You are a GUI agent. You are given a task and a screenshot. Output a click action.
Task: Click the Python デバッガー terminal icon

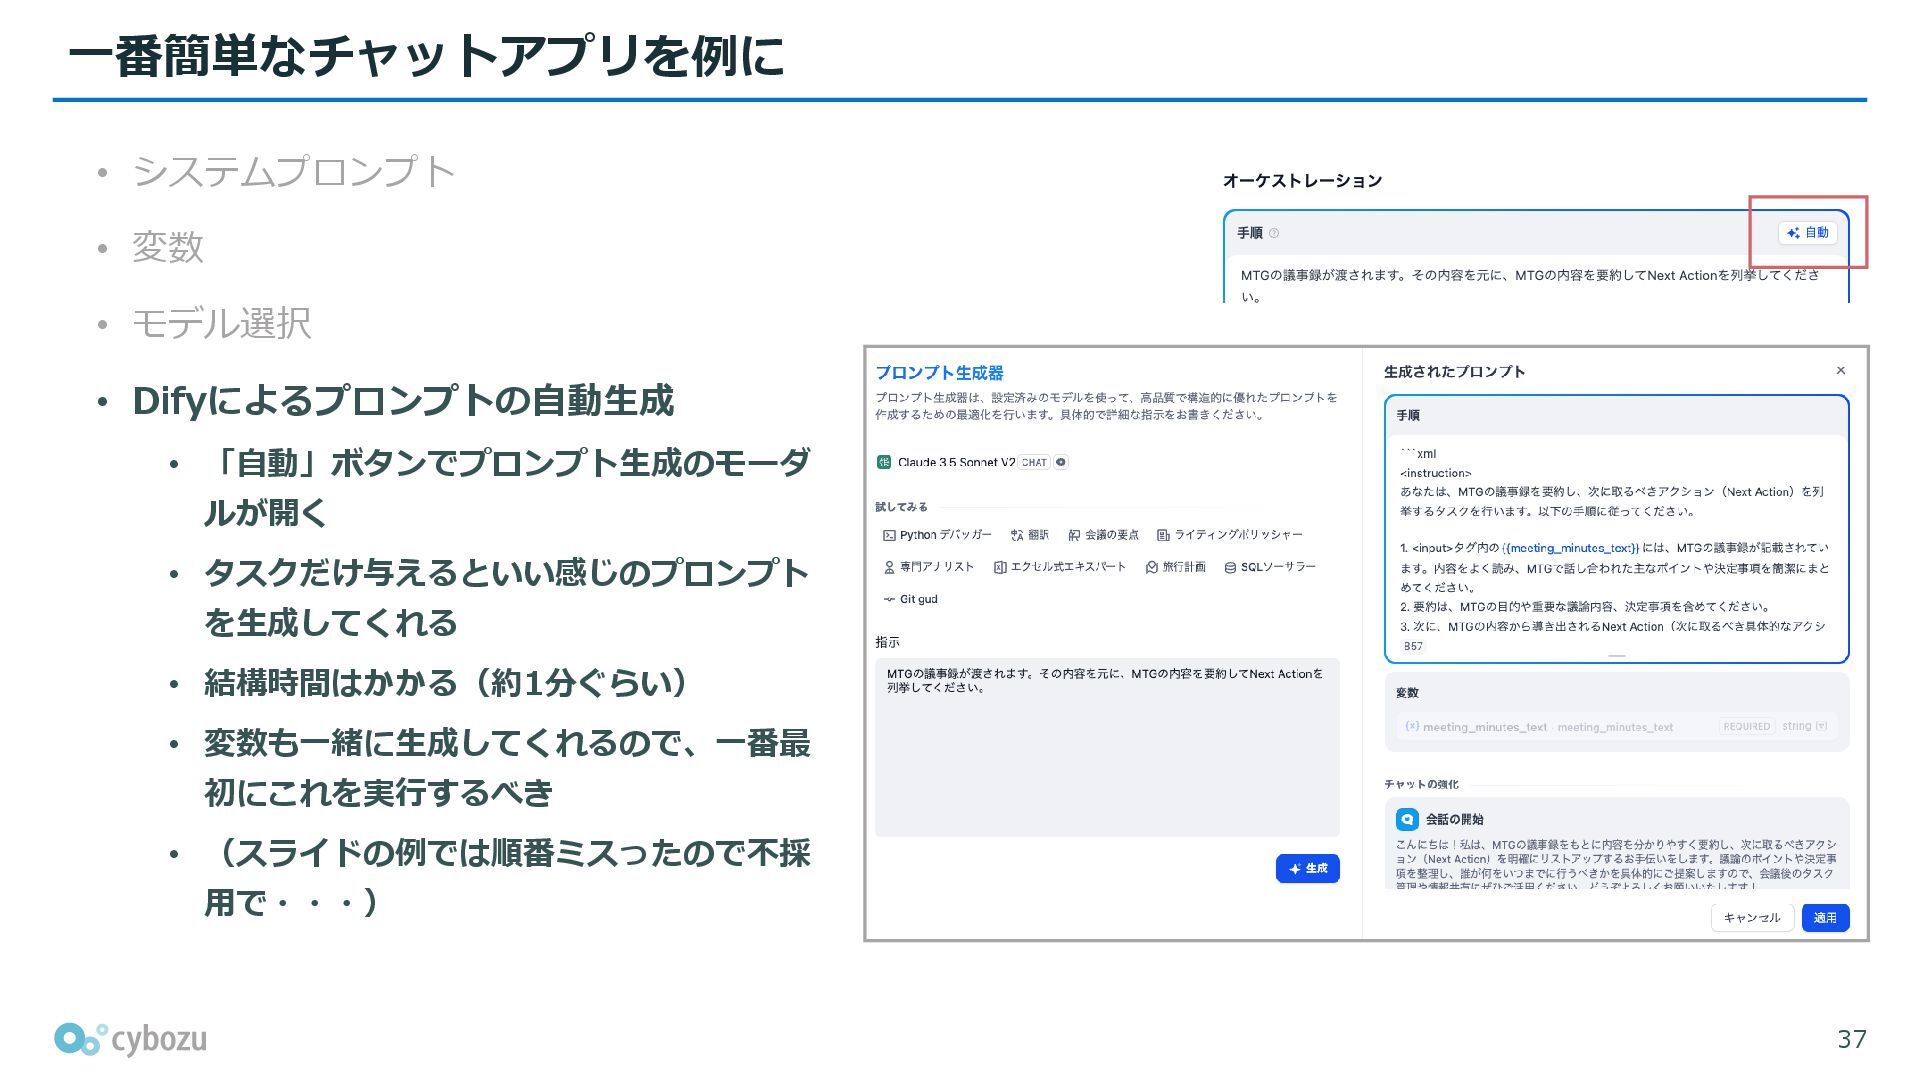[889, 535]
